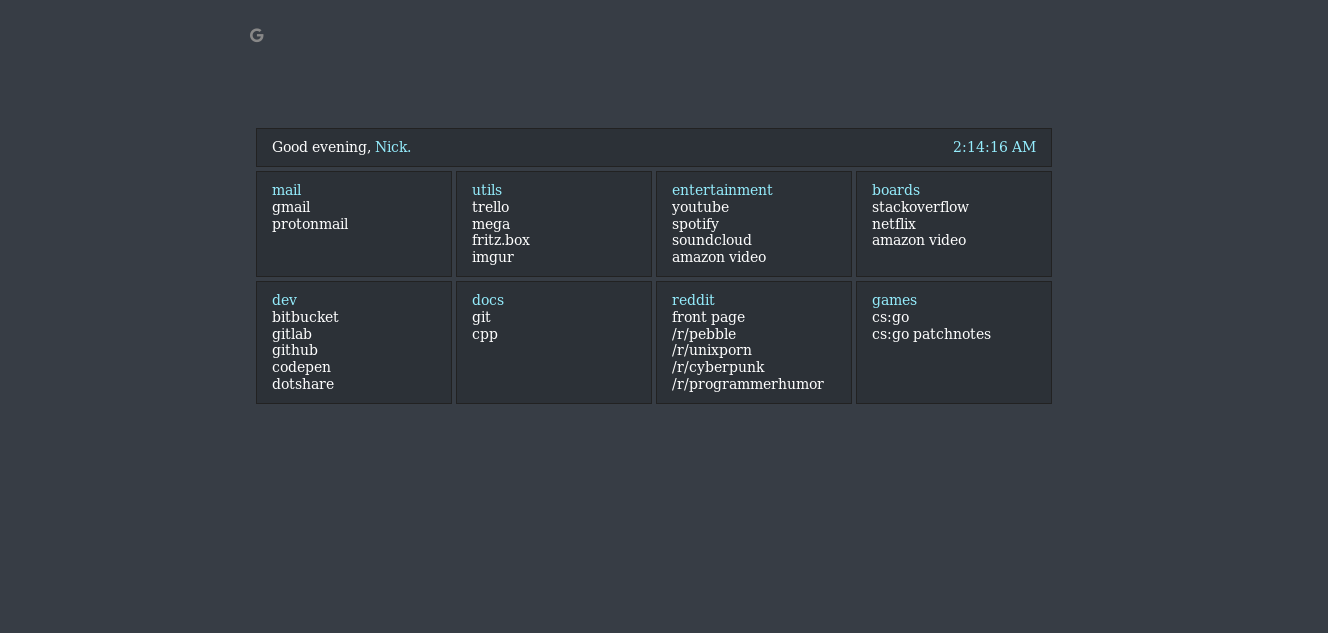The image size is (1328, 633).
Task: Open the /r/cyberpunk link
Action: point(718,367)
